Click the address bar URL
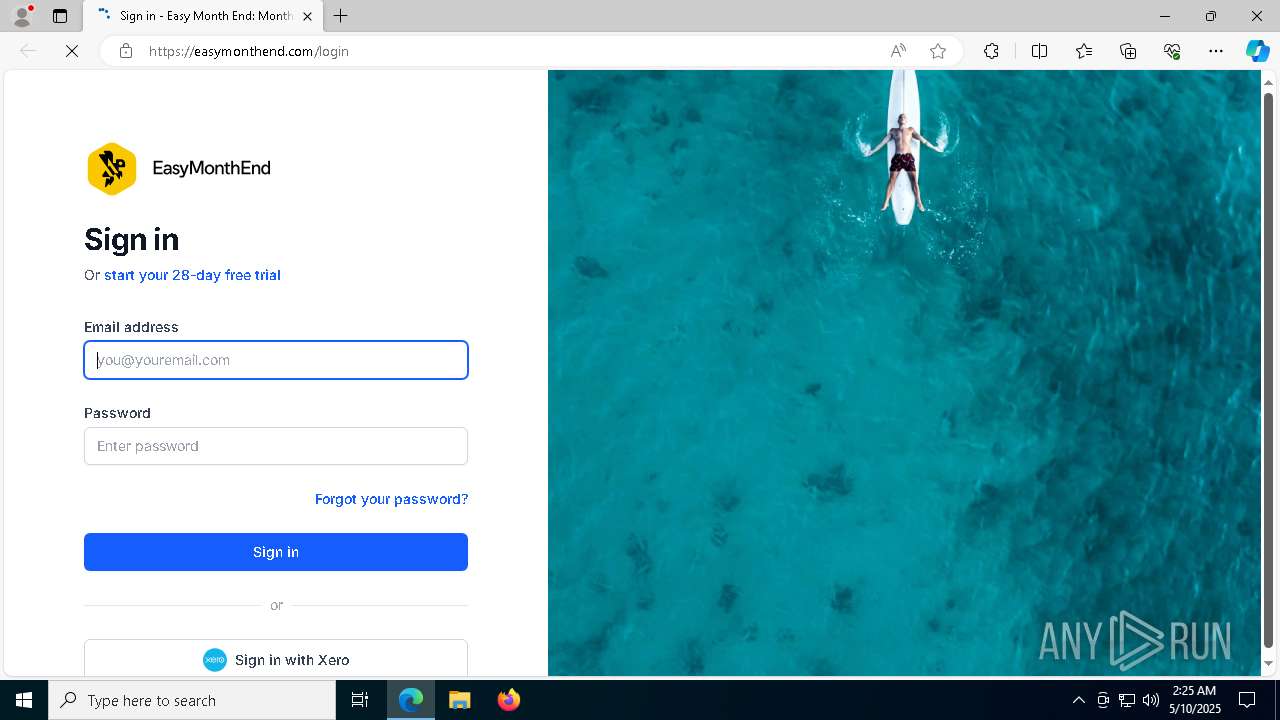 pyautogui.click(x=248, y=51)
